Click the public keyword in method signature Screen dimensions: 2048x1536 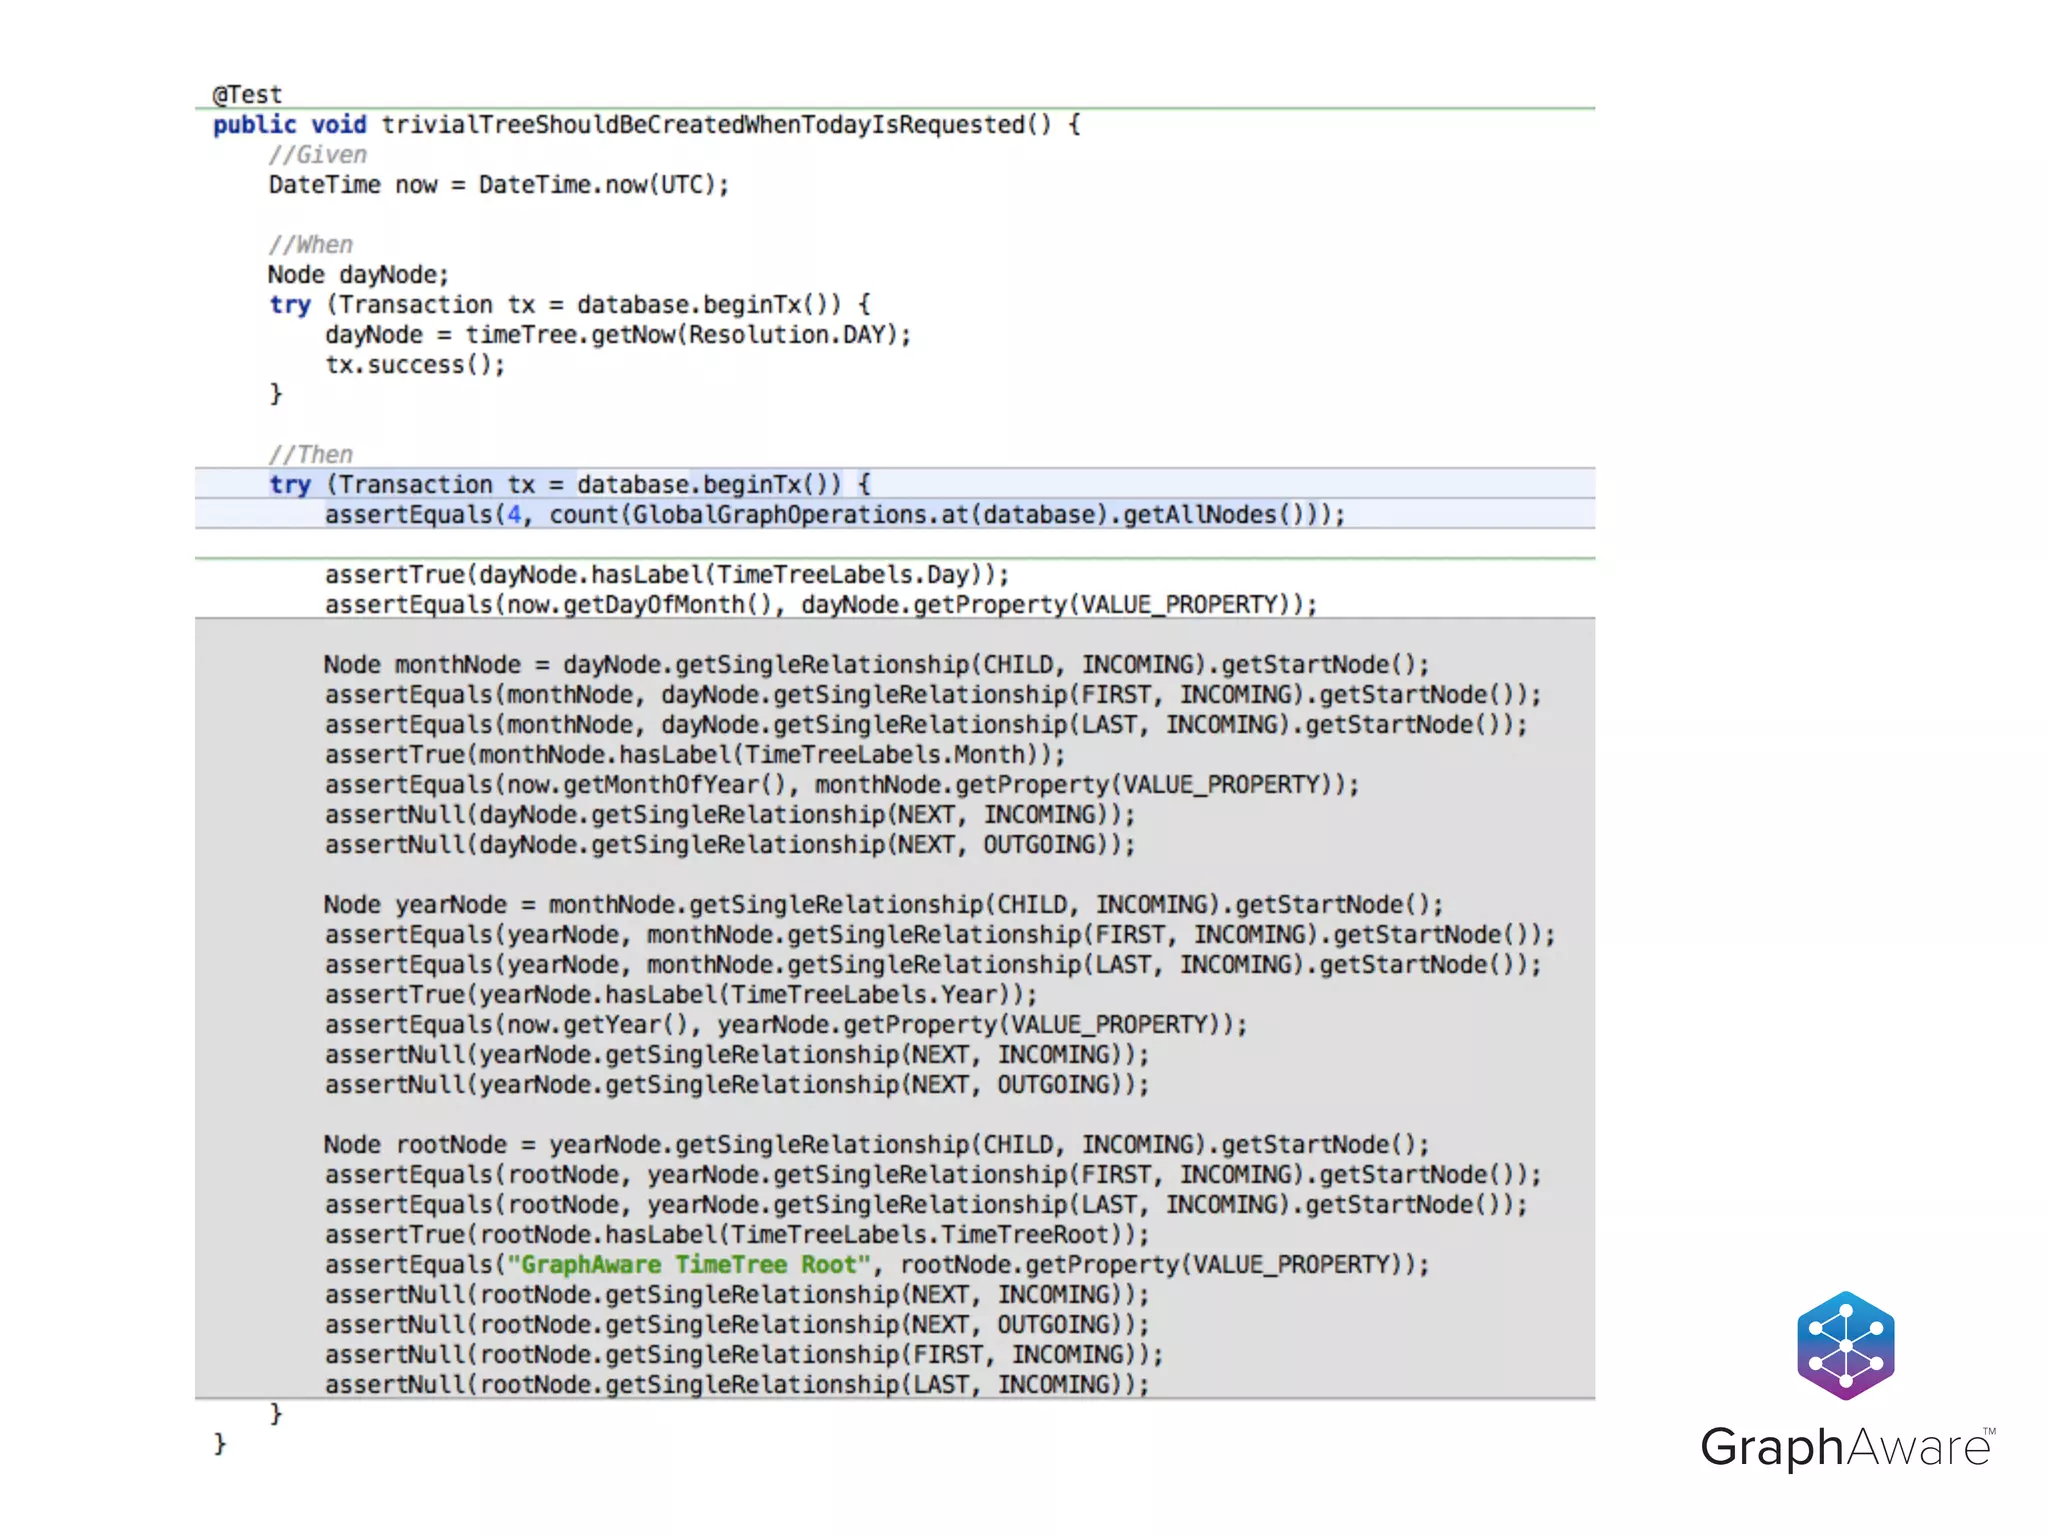(x=254, y=125)
